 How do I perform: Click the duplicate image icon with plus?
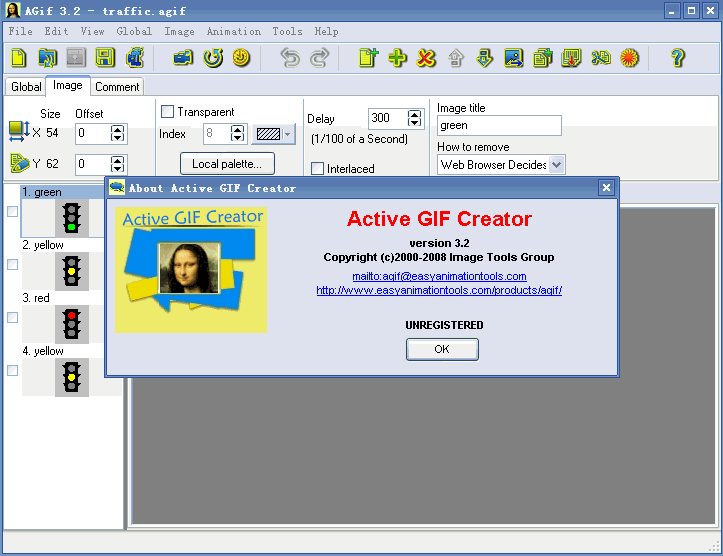(543, 58)
